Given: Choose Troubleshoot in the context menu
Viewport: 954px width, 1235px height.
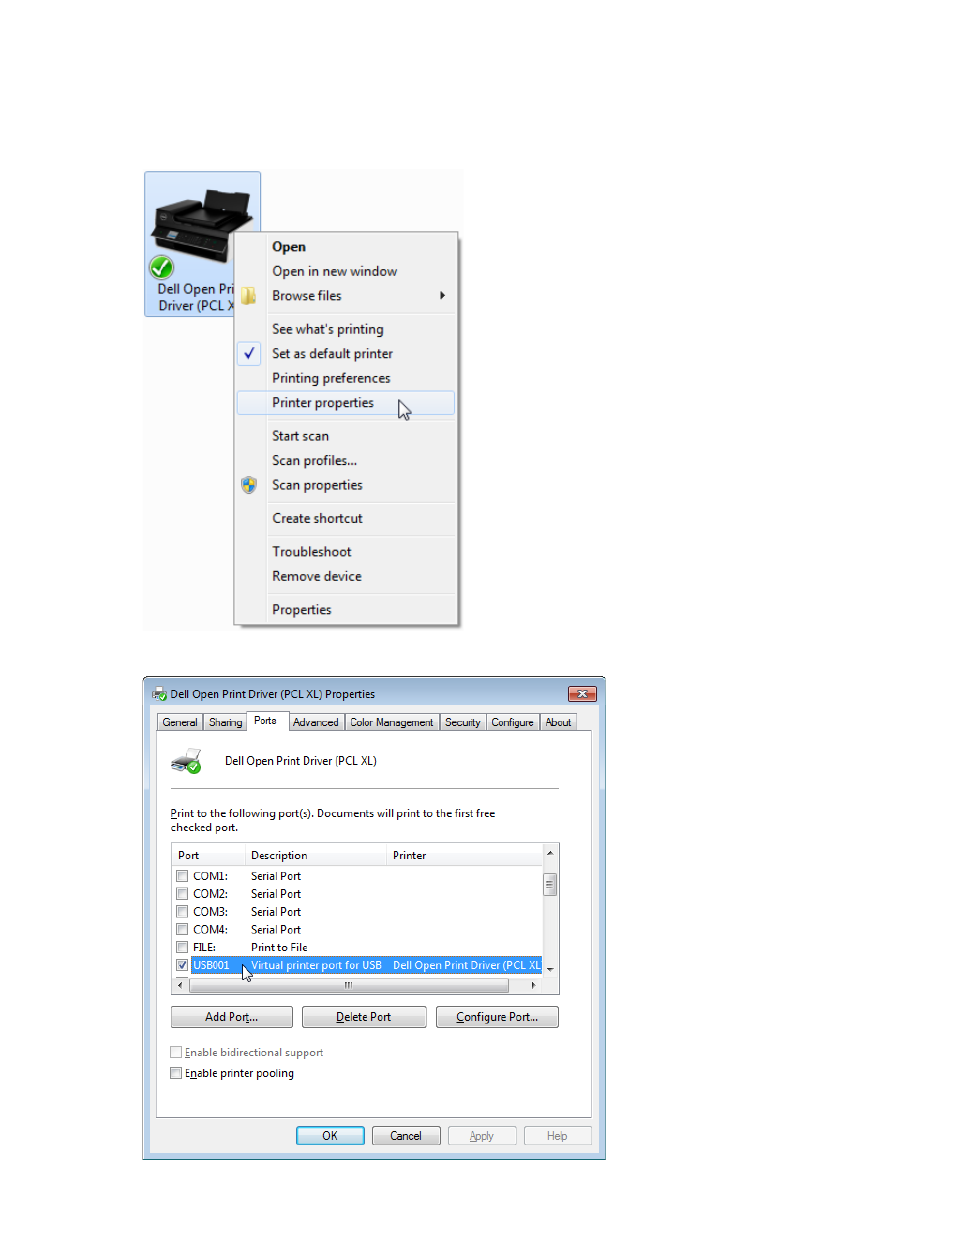Looking at the screenshot, I should point(311,552).
